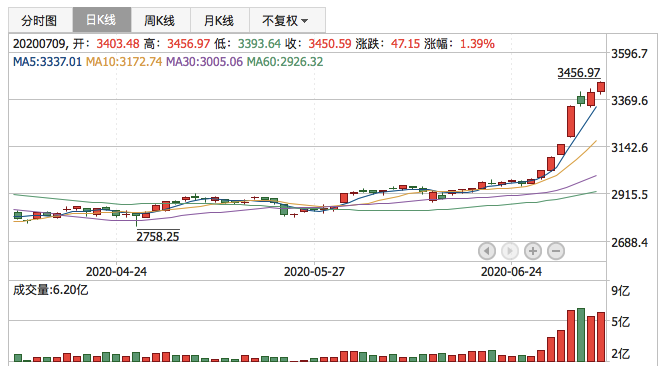
Task: Click the MA5:3337.01 indicator text
Action: (47, 62)
